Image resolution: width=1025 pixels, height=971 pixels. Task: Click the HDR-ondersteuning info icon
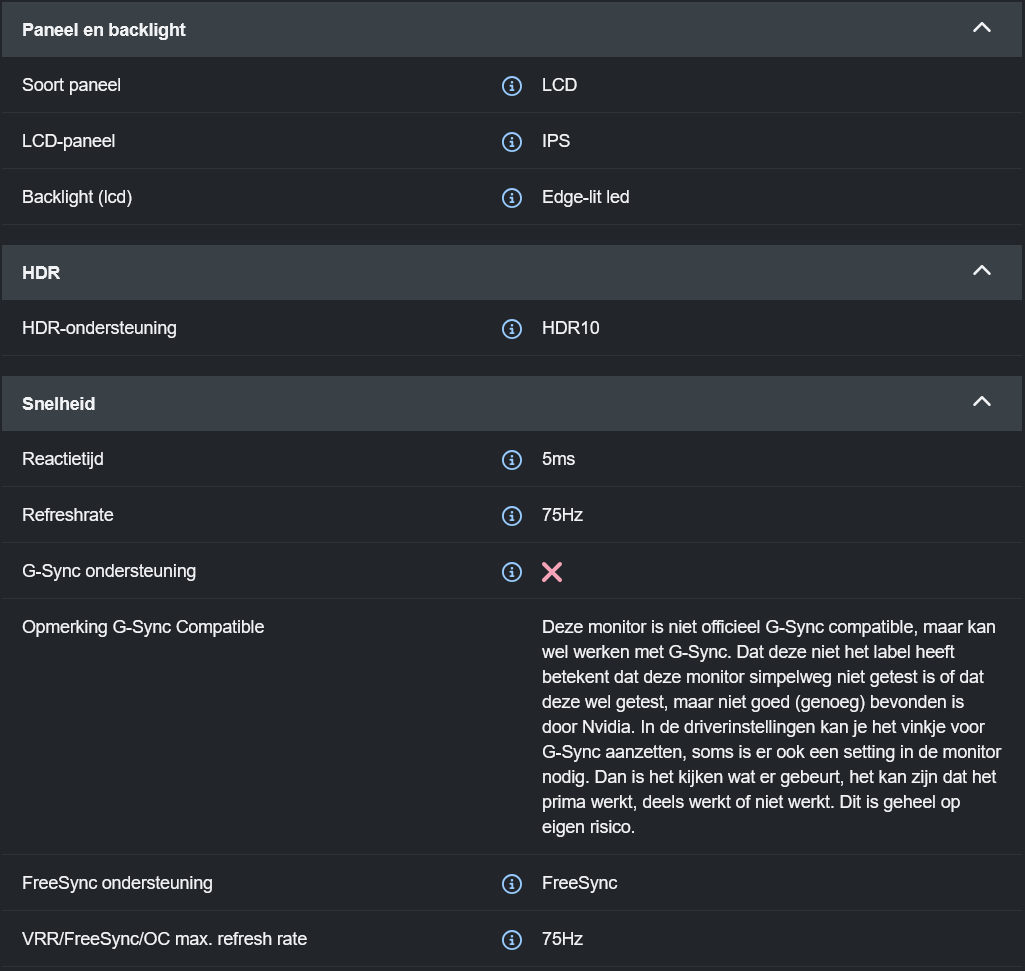click(511, 329)
